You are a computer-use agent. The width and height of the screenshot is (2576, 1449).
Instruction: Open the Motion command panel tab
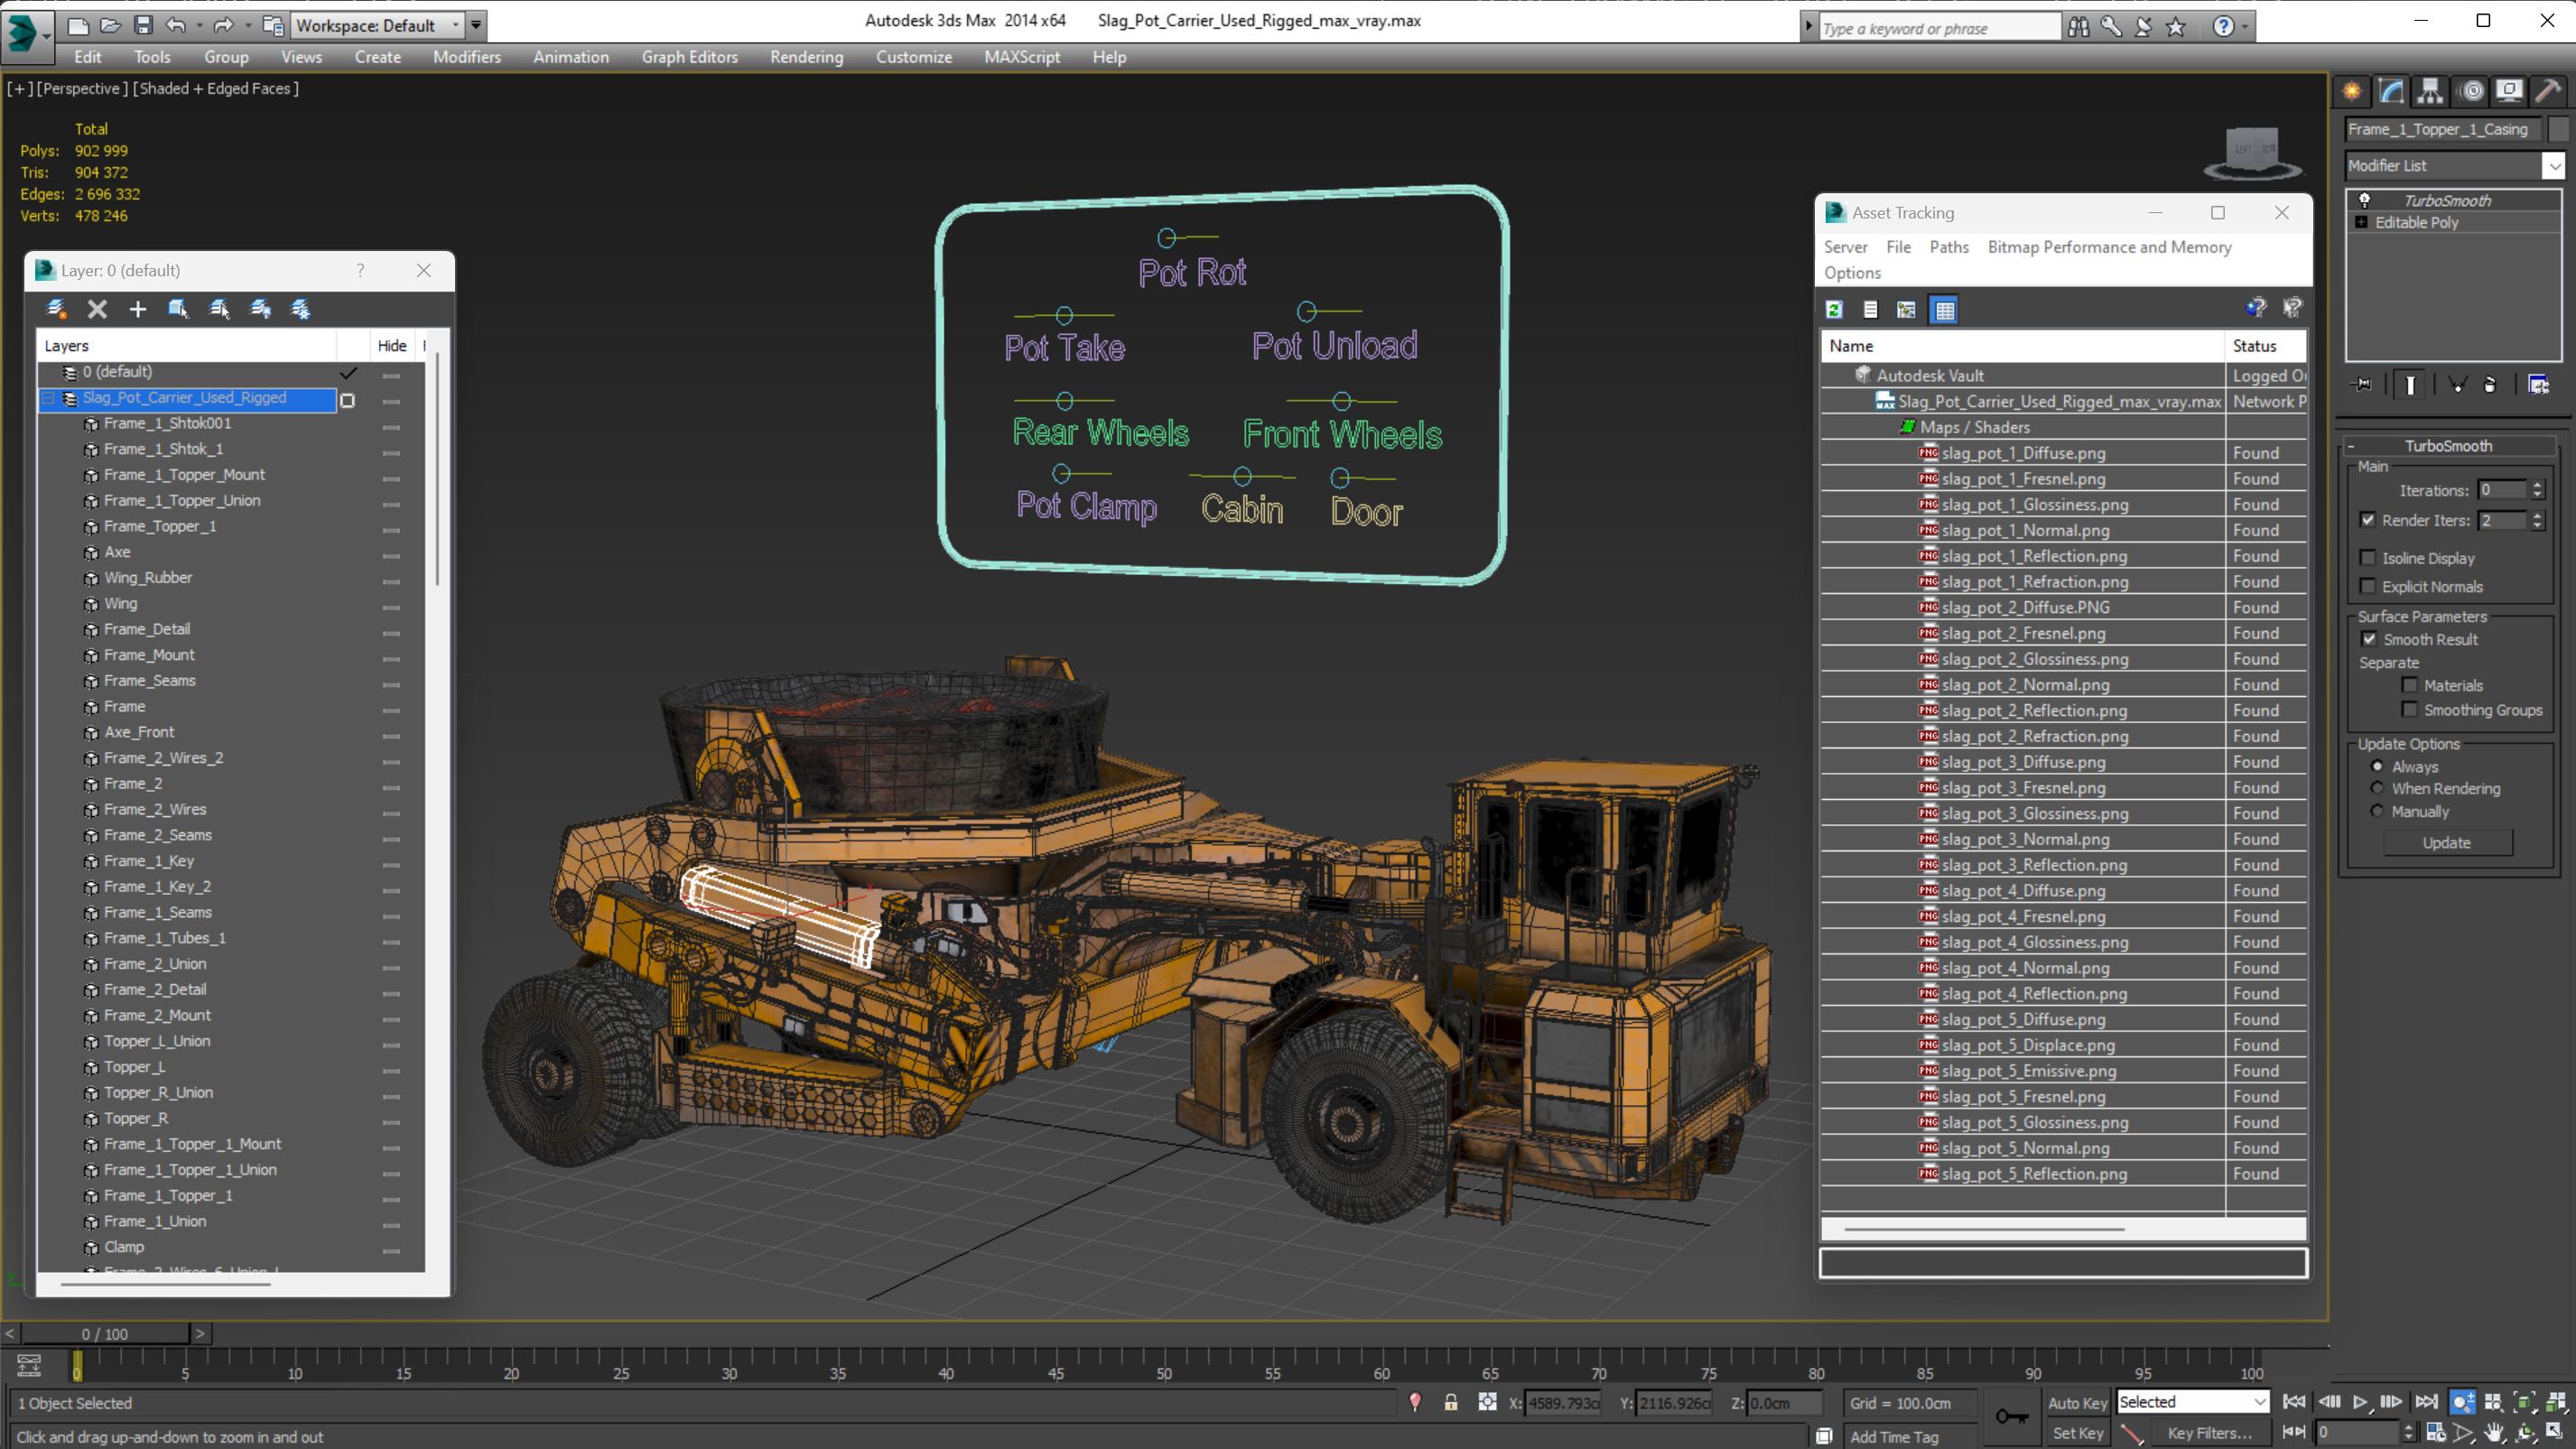[2471, 92]
